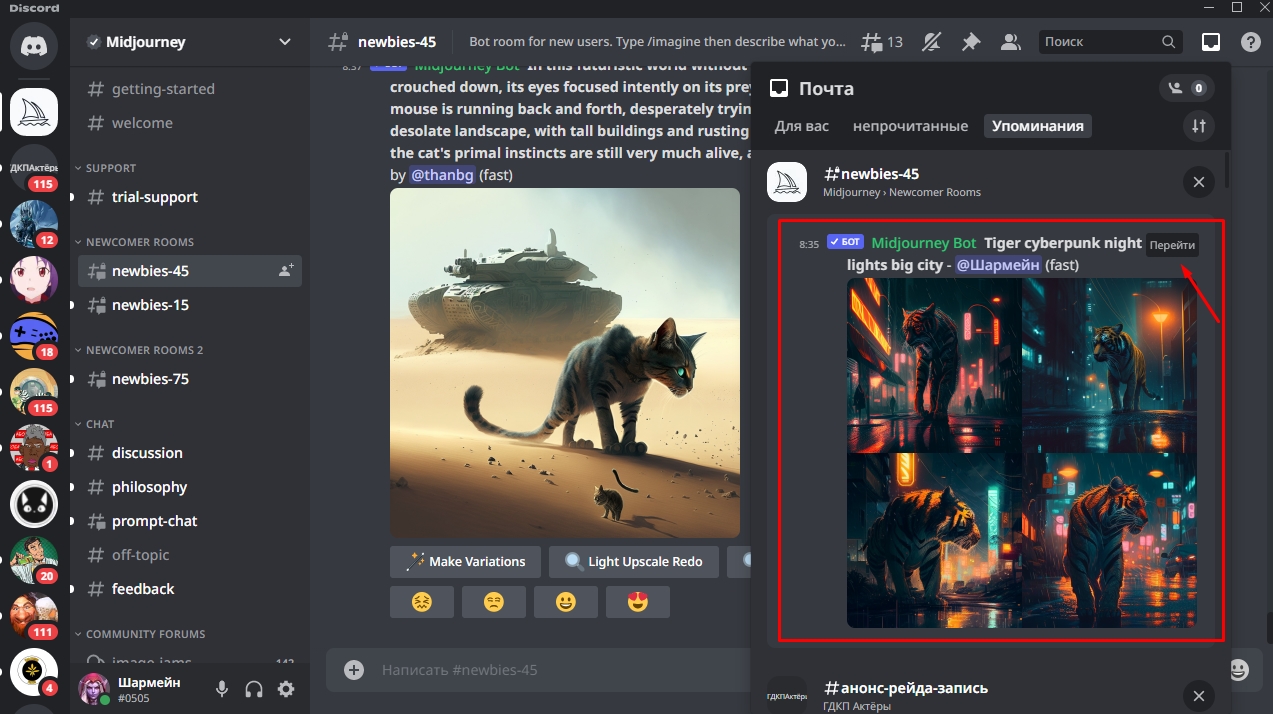
Task: Open the black cat face server
Action: [x=34, y=504]
